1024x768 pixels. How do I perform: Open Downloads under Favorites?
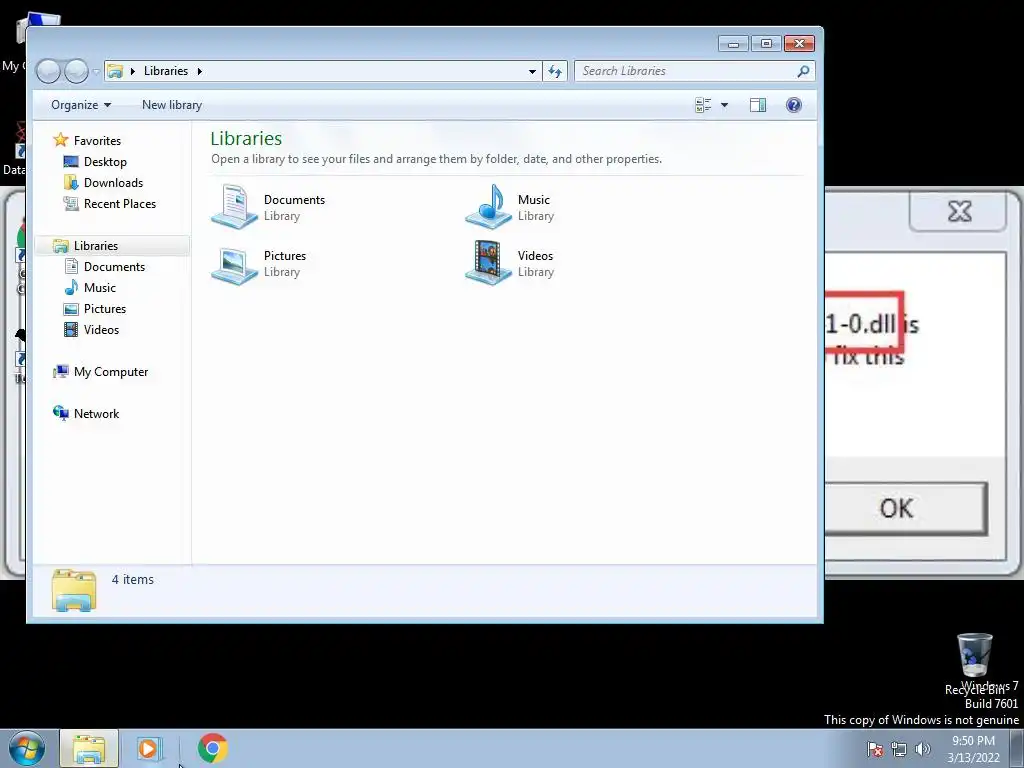click(113, 183)
